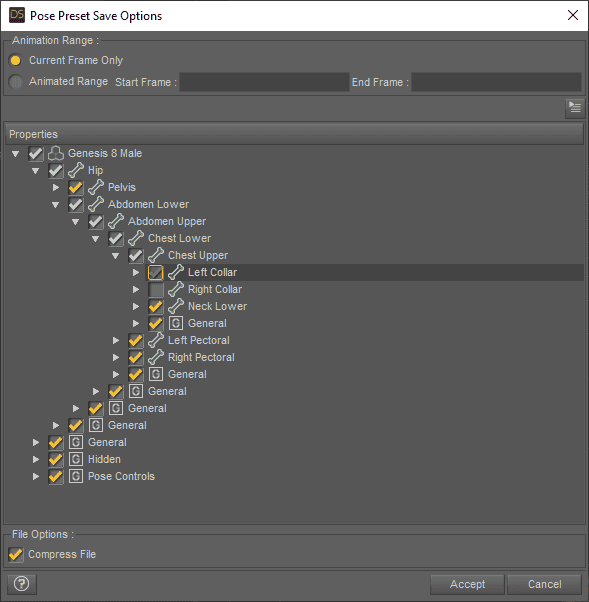Click the Cancel button
Image resolution: width=589 pixels, height=602 pixels.
tap(544, 584)
